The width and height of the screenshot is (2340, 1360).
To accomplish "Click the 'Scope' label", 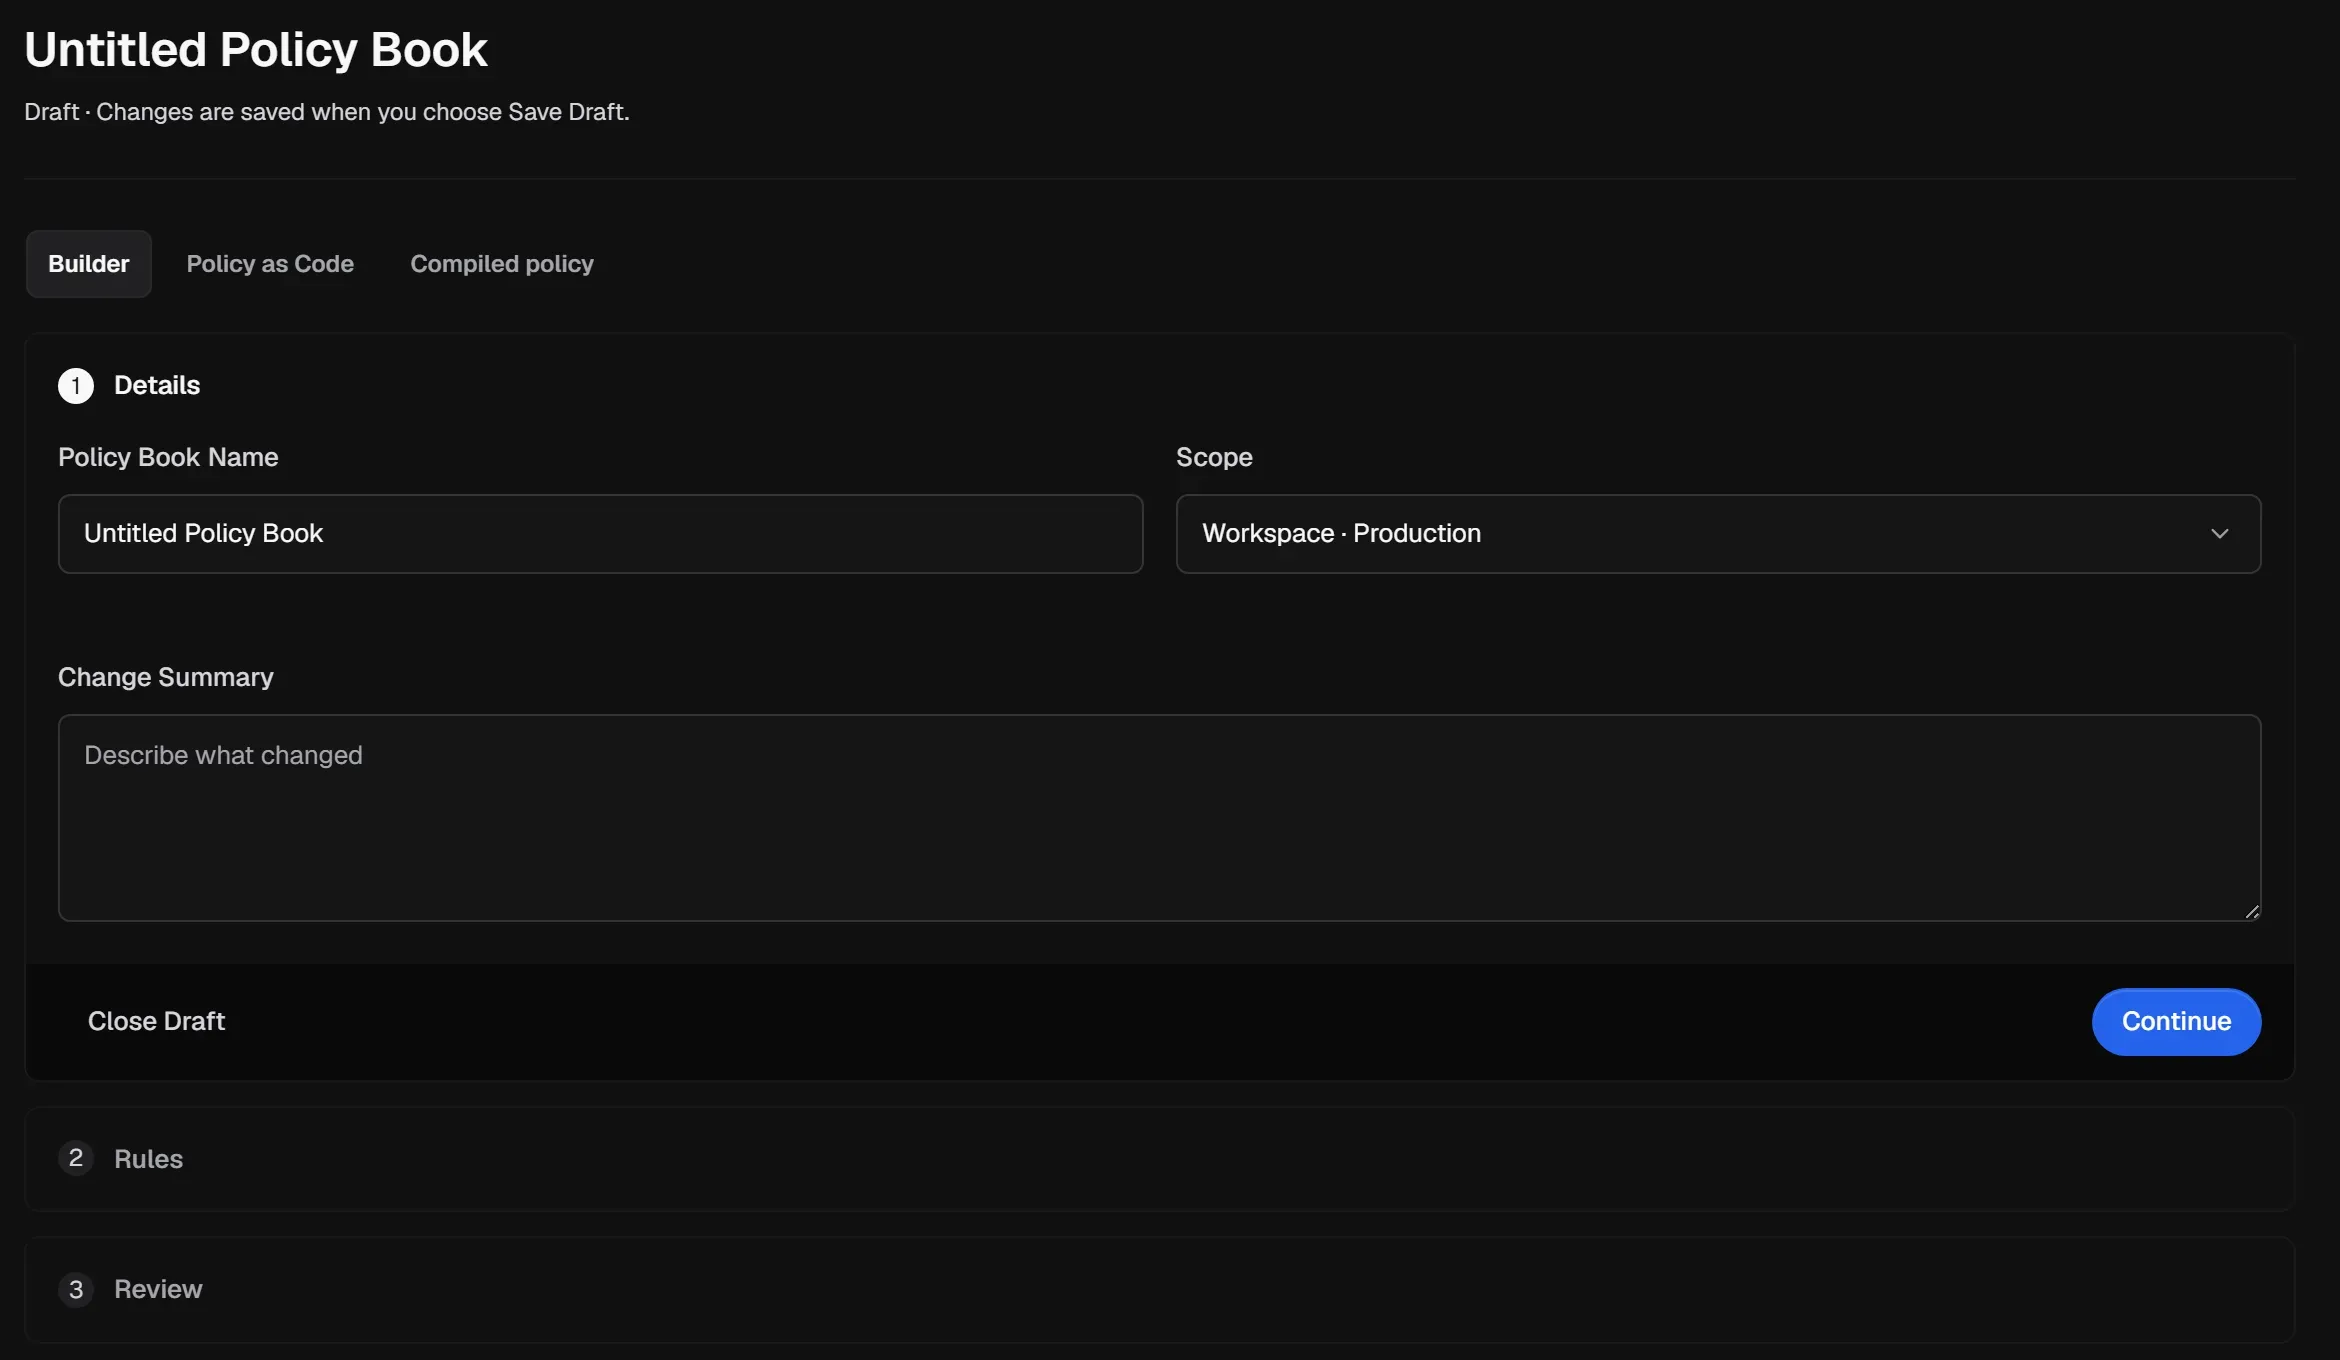I will point(1214,457).
